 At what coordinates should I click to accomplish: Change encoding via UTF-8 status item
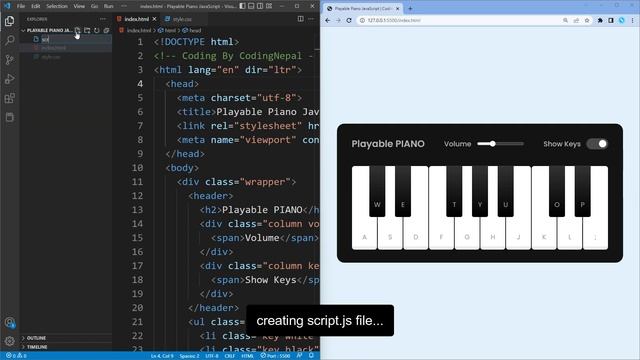coord(211,356)
